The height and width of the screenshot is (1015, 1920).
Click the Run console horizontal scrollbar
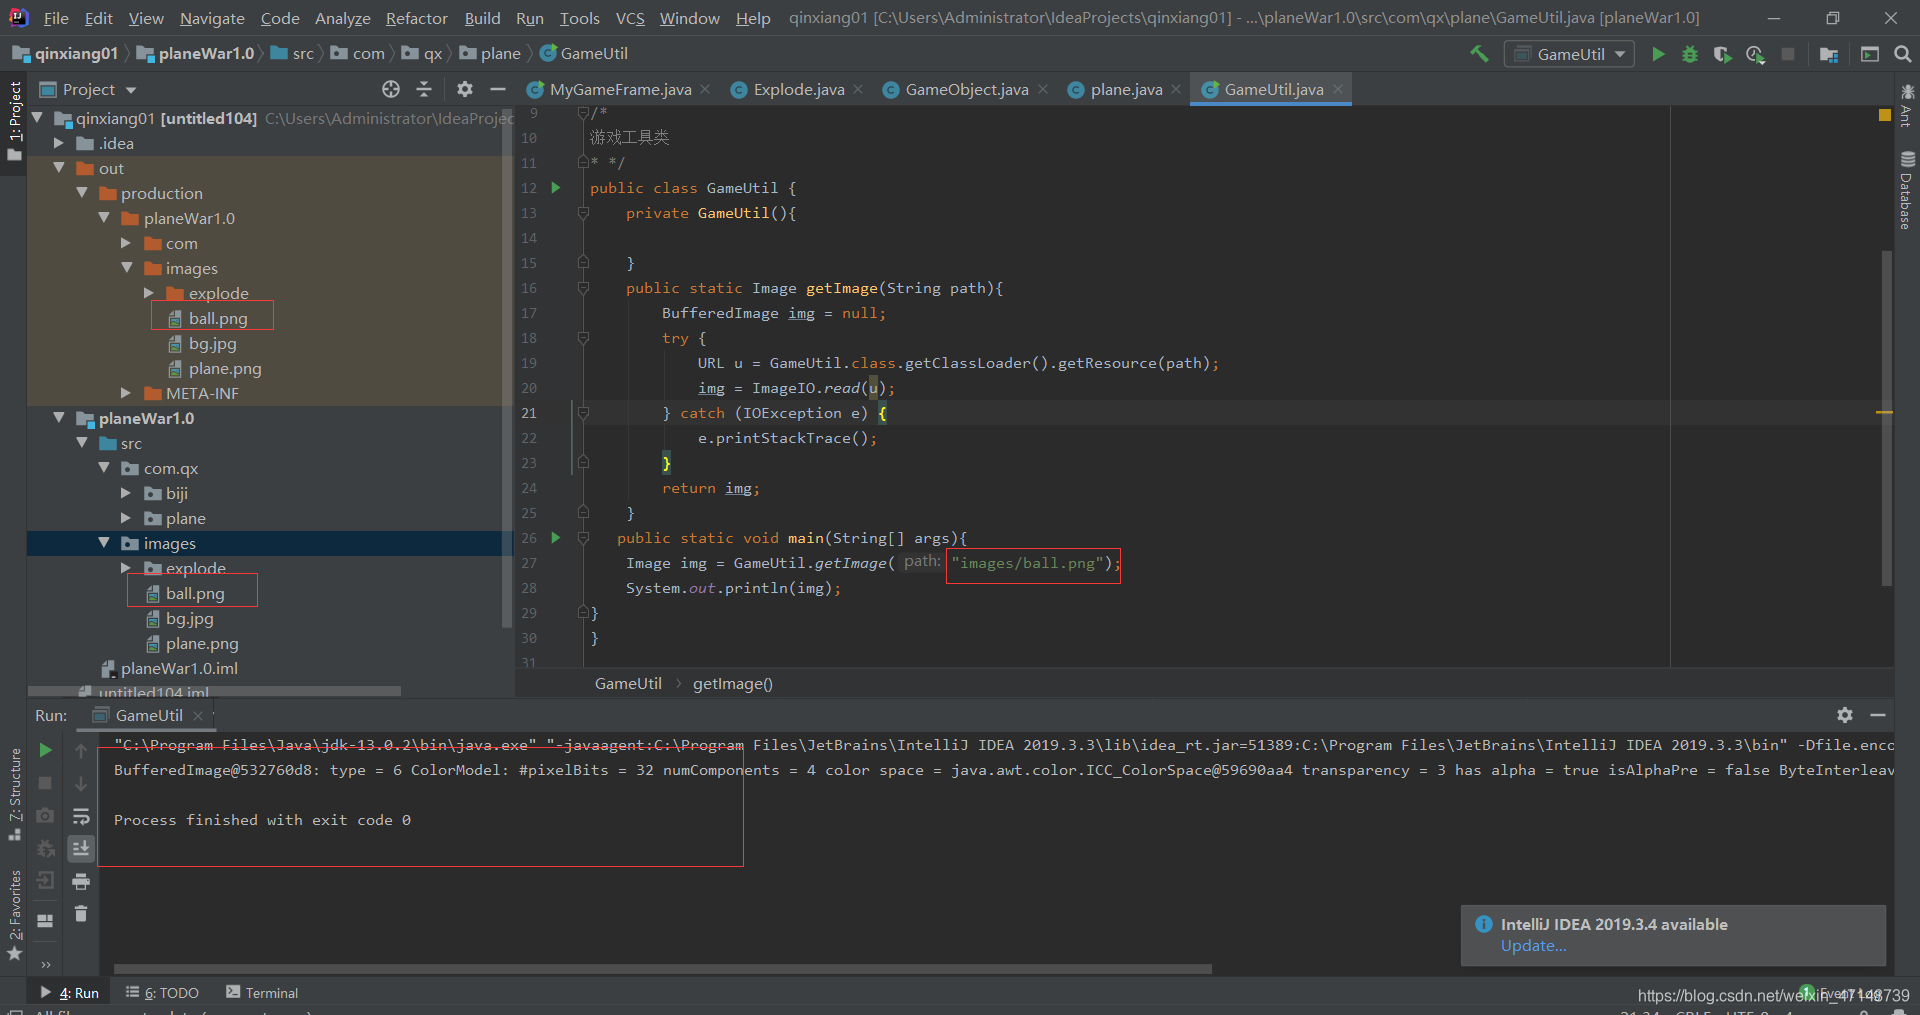tap(662, 969)
